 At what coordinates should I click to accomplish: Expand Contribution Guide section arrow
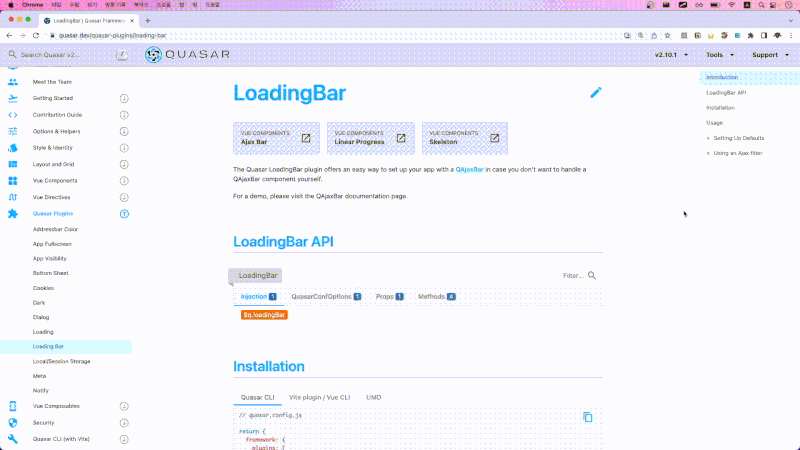coord(124,115)
